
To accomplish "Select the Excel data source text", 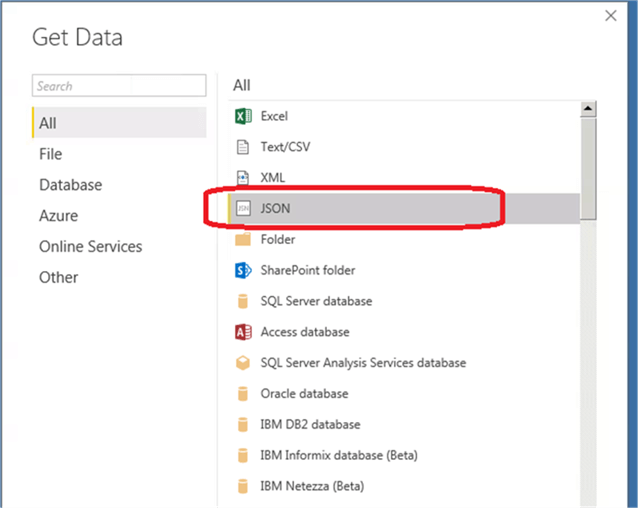I will (x=274, y=116).
